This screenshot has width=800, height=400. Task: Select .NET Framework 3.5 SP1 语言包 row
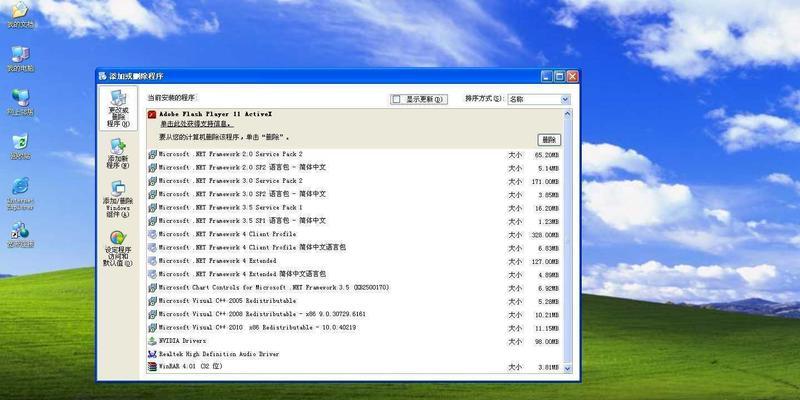coord(355,221)
